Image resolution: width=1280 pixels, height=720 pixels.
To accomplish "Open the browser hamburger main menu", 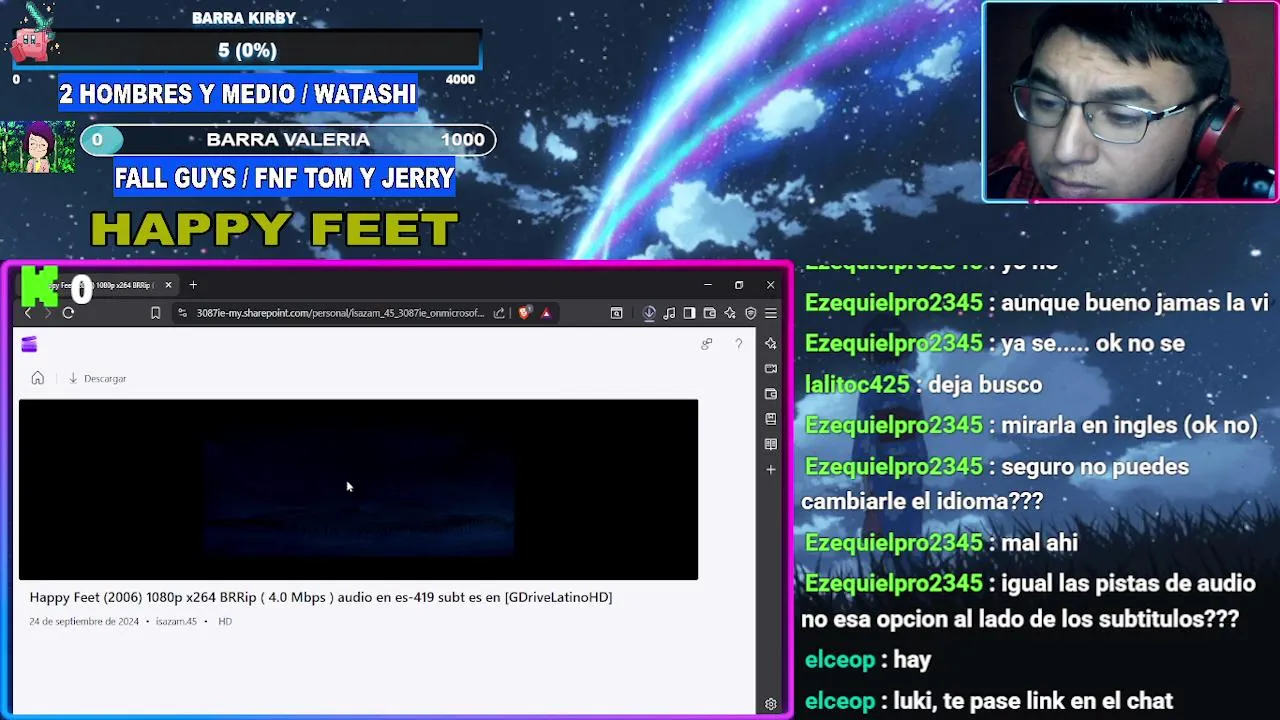I will coord(770,313).
